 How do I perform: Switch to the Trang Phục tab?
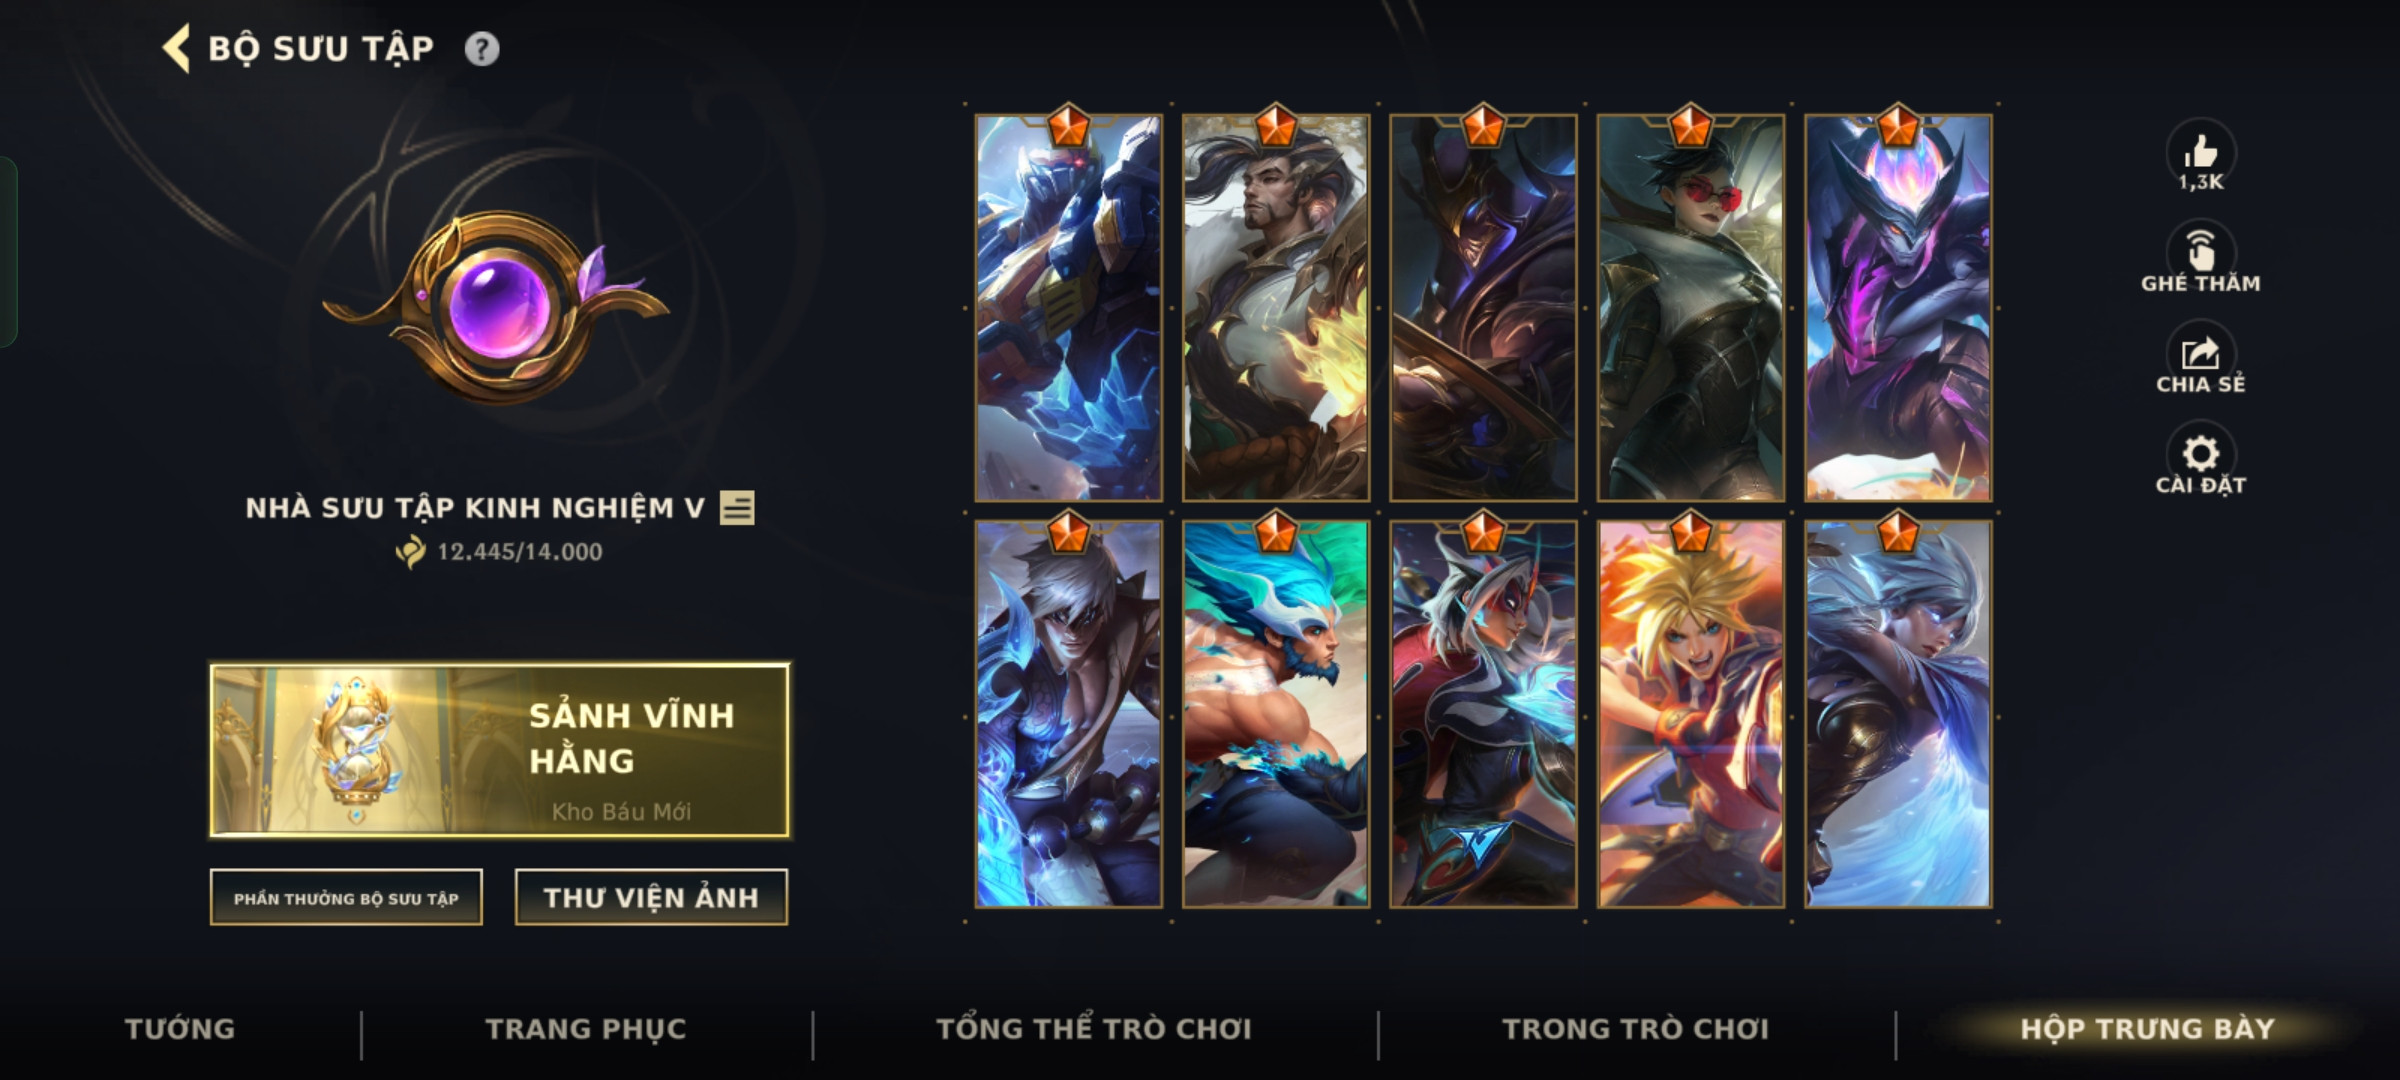tap(586, 1029)
